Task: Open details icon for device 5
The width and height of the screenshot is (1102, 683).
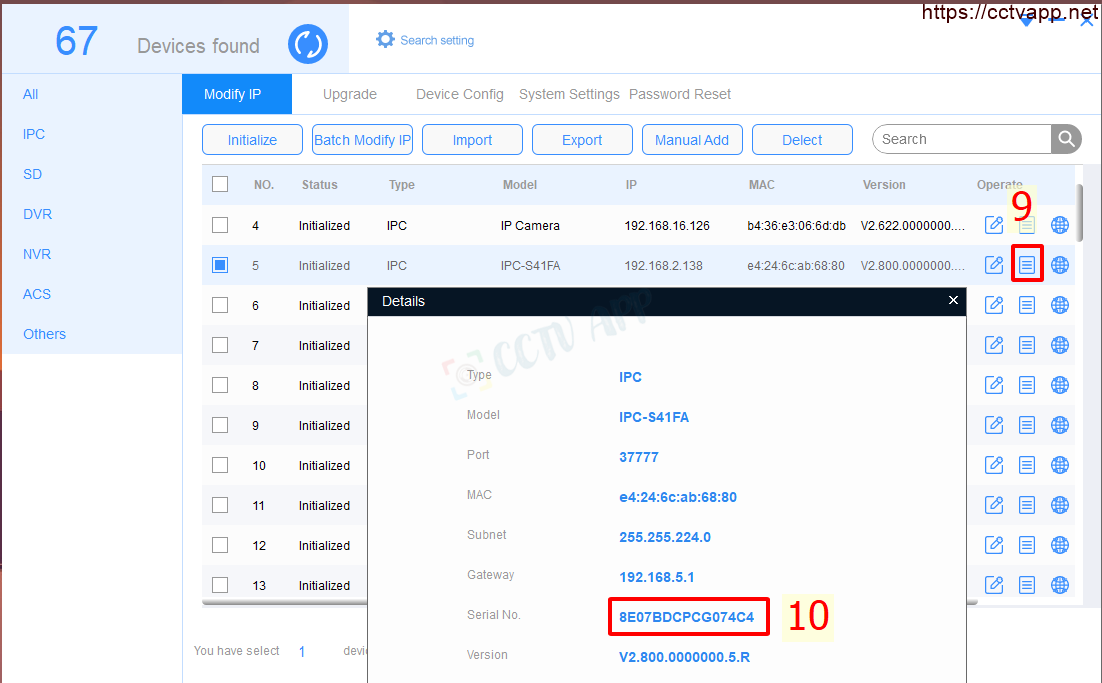Action: tap(1027, 265)
